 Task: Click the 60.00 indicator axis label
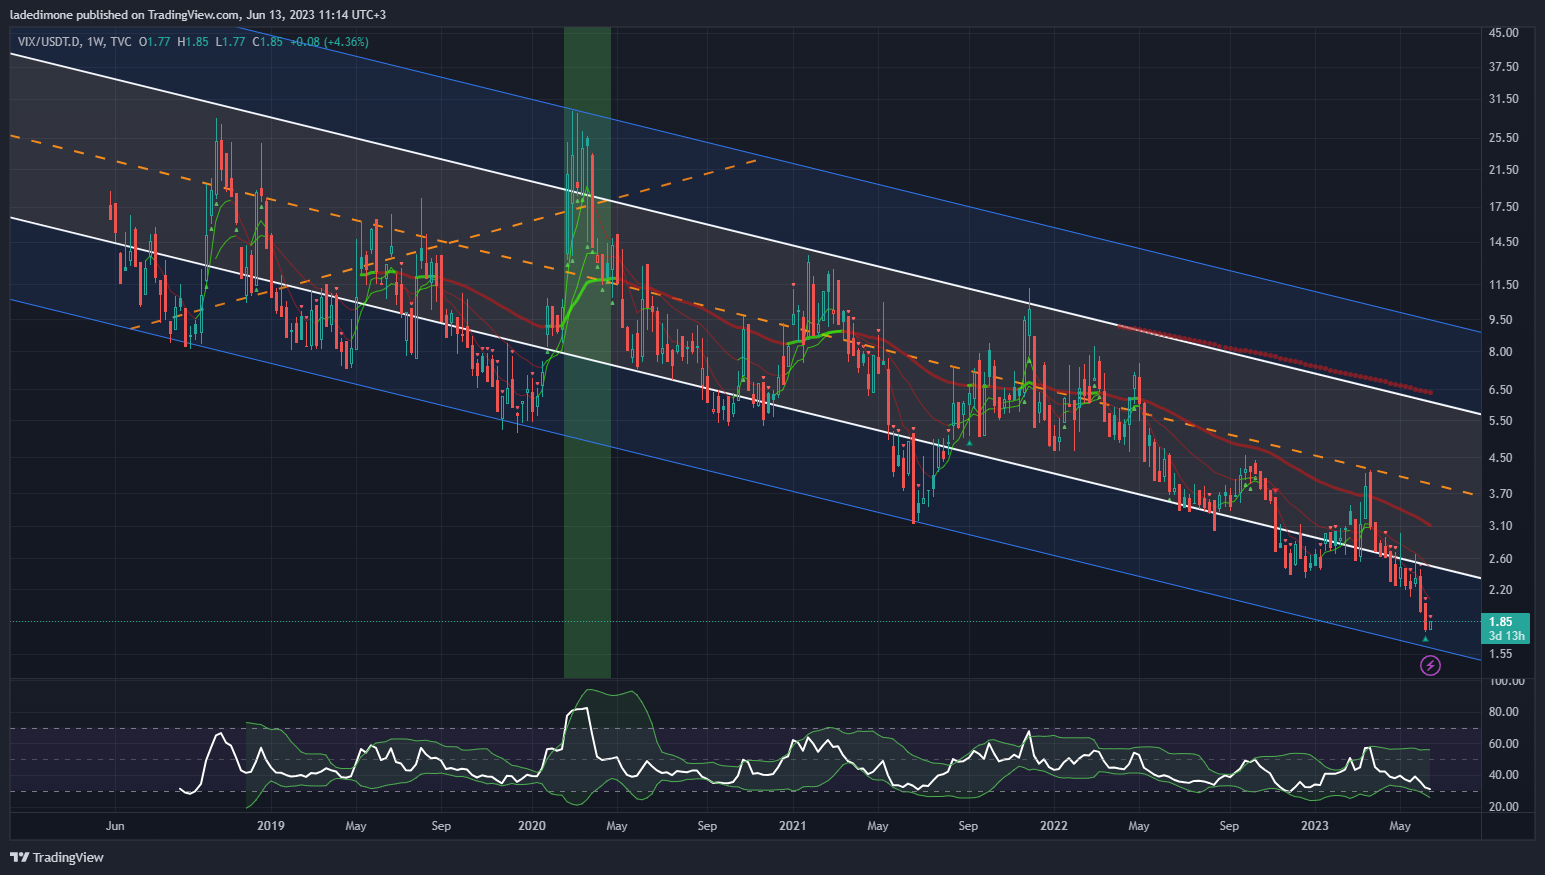[1504, 744]
